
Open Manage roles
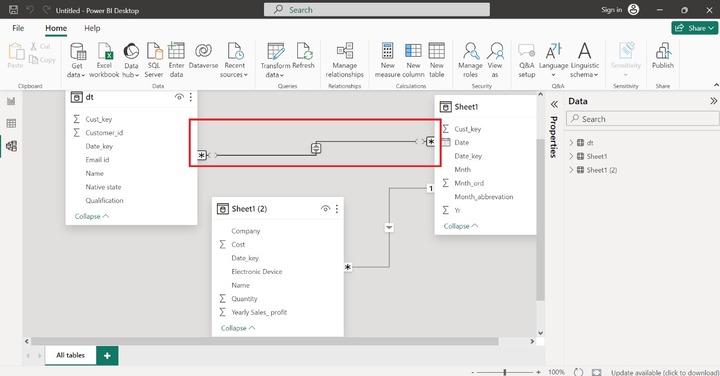tap(470, 60)
